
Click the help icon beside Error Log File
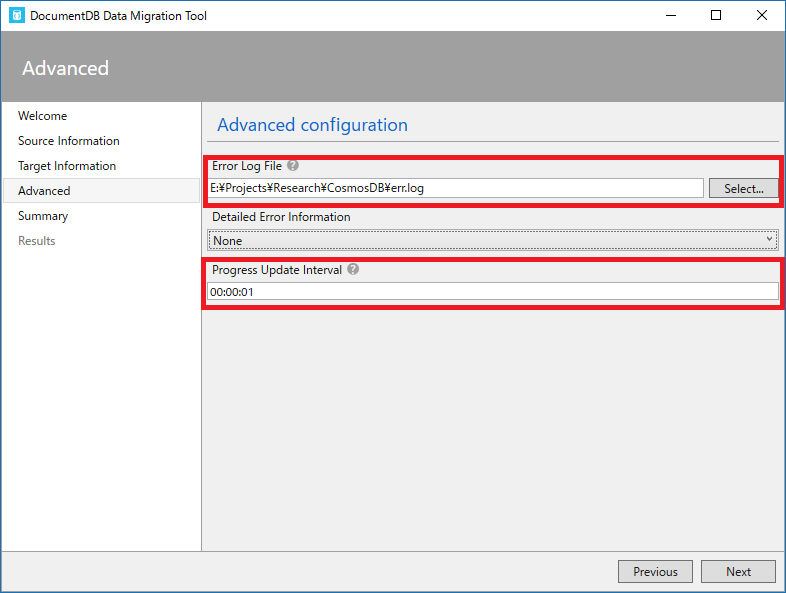pos(293,165)
